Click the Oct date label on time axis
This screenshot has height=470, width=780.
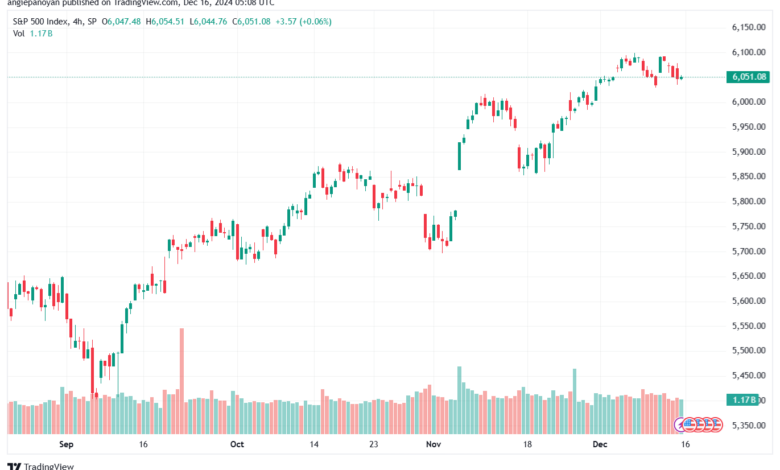[237, 444]
